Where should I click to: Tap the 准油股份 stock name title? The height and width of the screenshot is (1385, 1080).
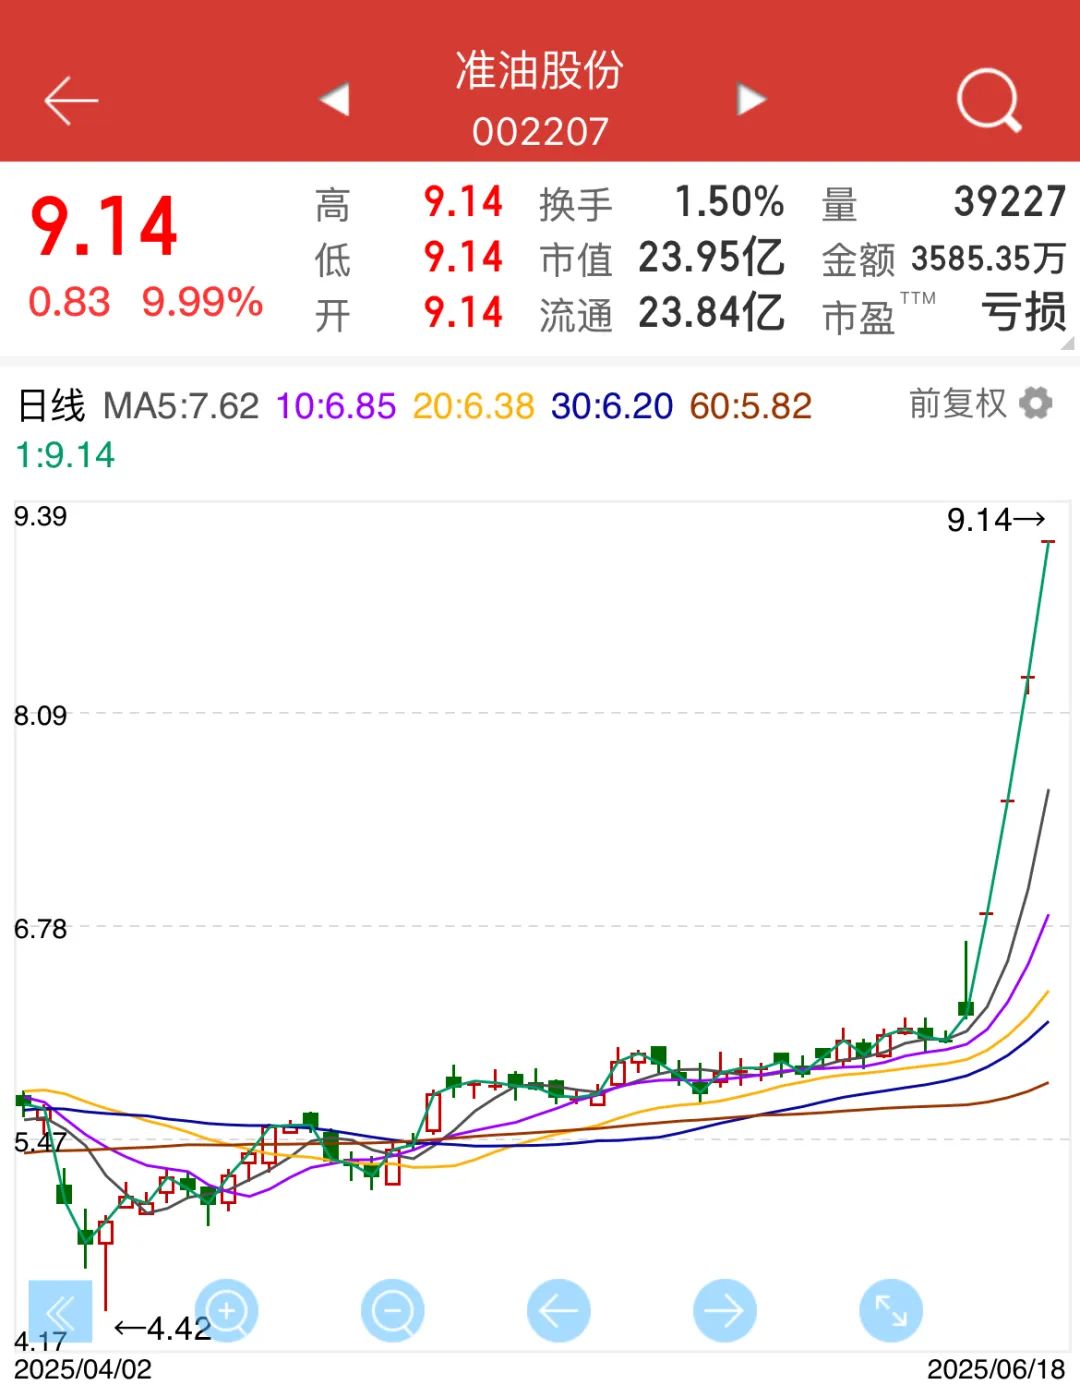540,71
